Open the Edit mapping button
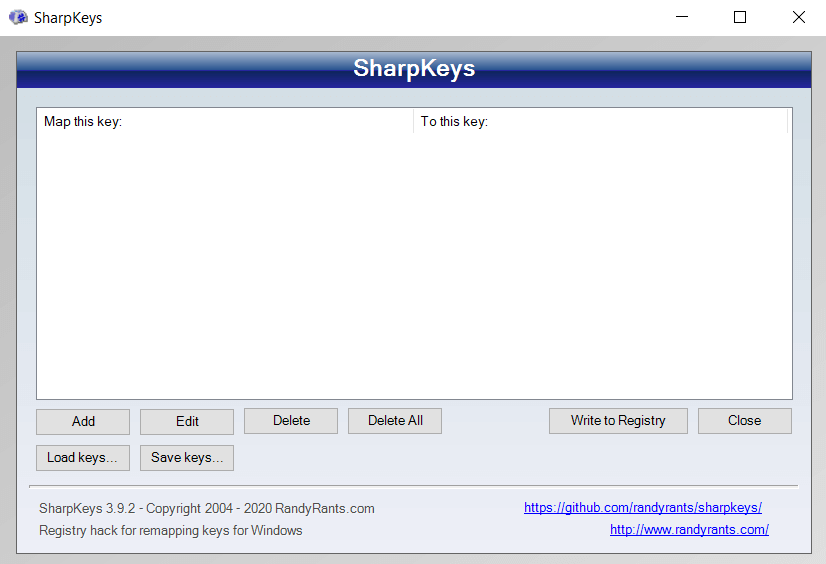 [x=187, y=421]
